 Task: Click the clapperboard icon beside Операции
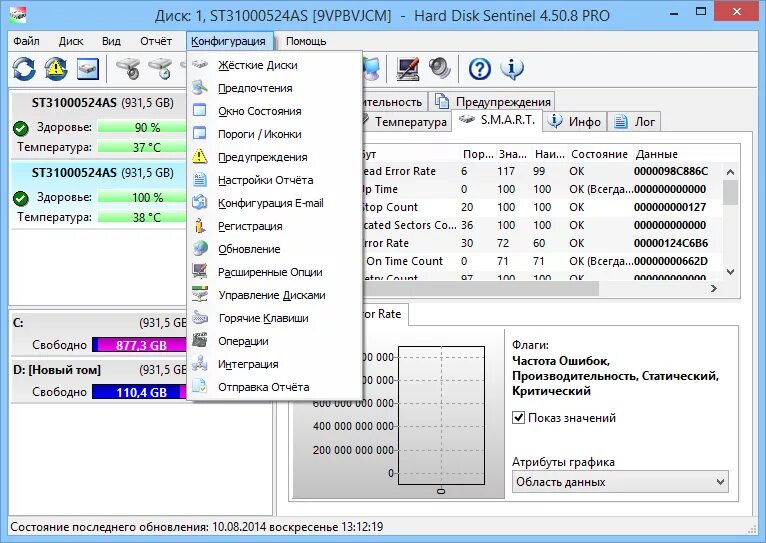click(199, 340)
